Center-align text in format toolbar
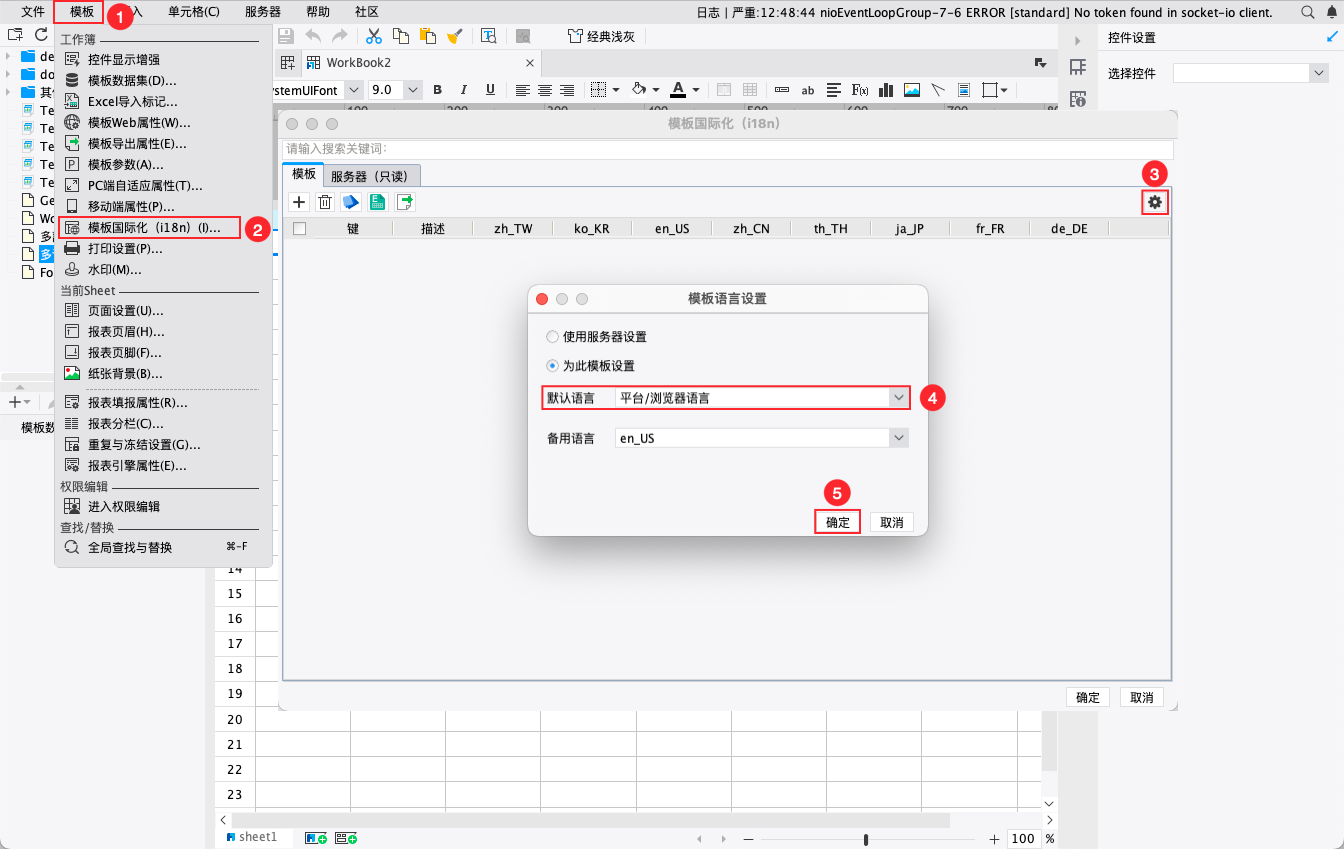This screenshot has width=1344, height=849. pyautogui.click(x=545, y=90)
